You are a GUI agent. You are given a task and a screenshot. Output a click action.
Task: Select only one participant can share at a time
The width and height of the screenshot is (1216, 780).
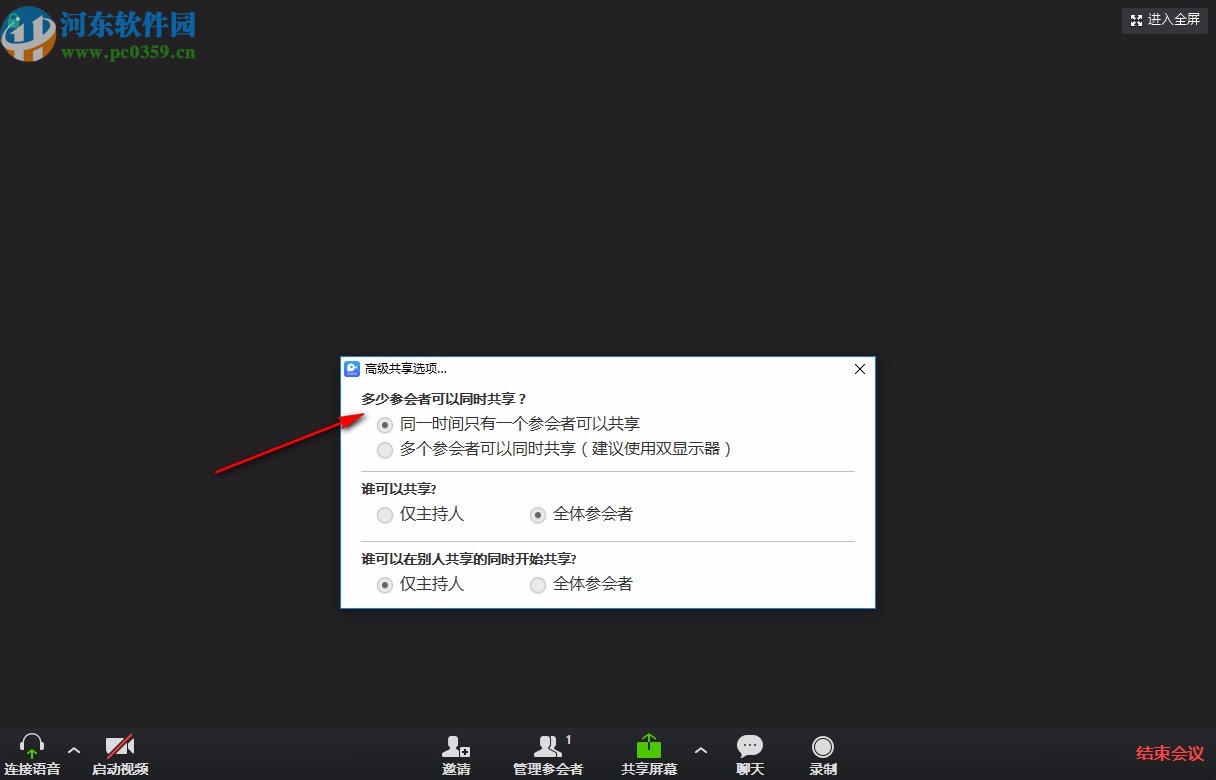(x=385, y=424)
